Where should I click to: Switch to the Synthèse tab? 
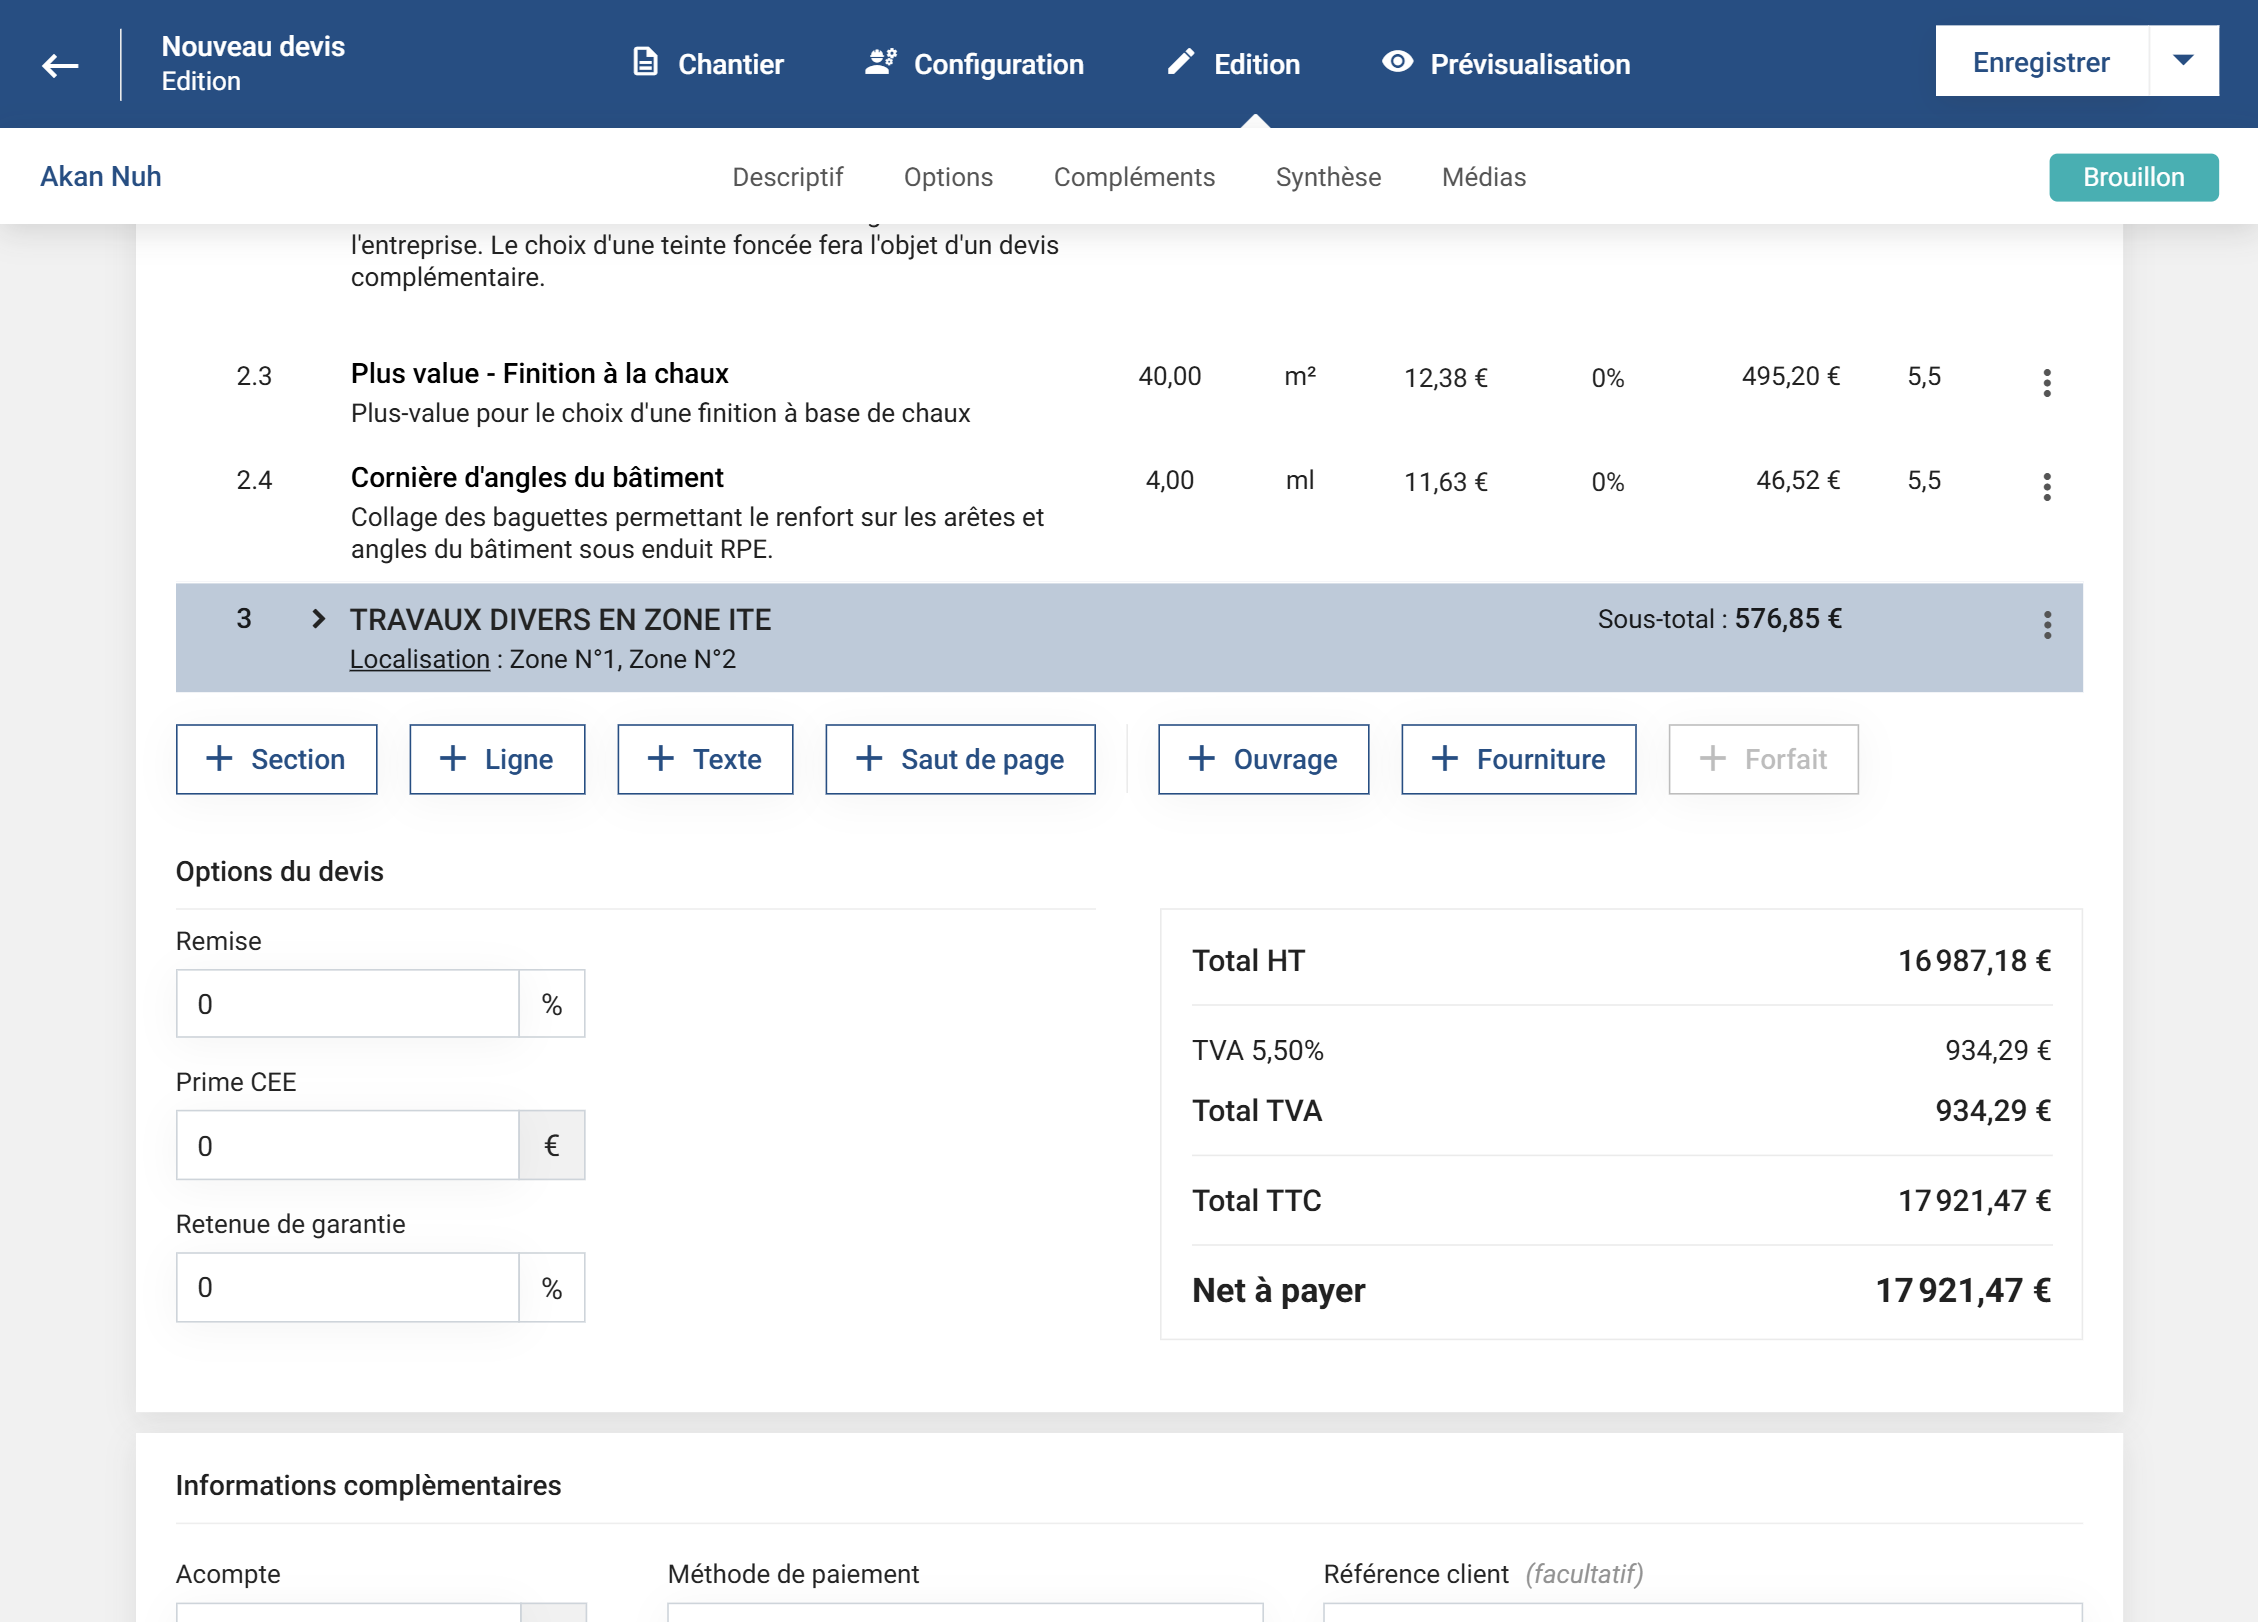(1327, 177)
